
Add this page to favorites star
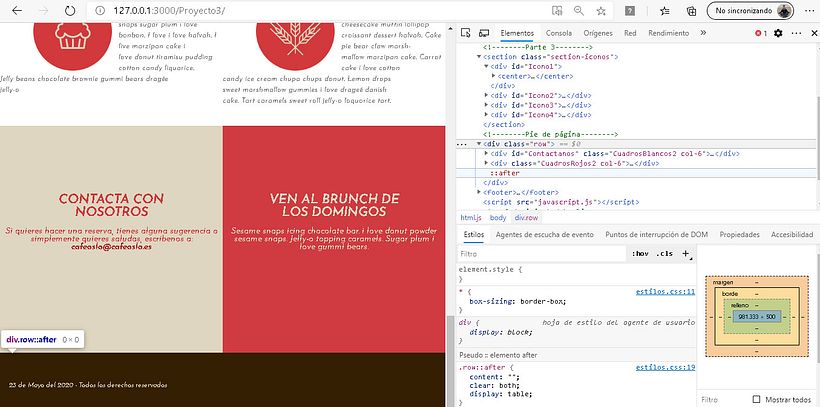(601, 10)
